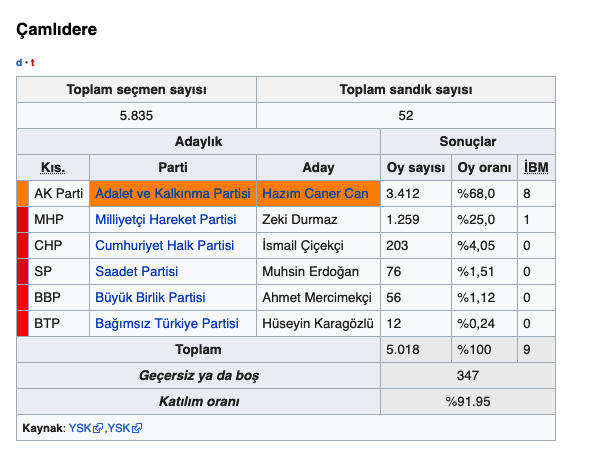Click candidate name İsmail Çiçekçi
603x463 pixels.
tap(303, 245)
